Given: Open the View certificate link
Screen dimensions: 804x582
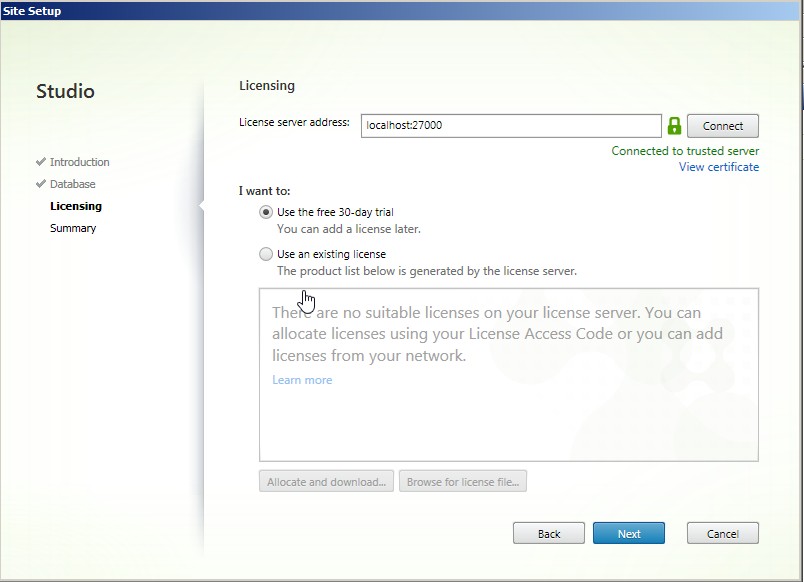Looking at the screenshot, I should coord(718,167).
